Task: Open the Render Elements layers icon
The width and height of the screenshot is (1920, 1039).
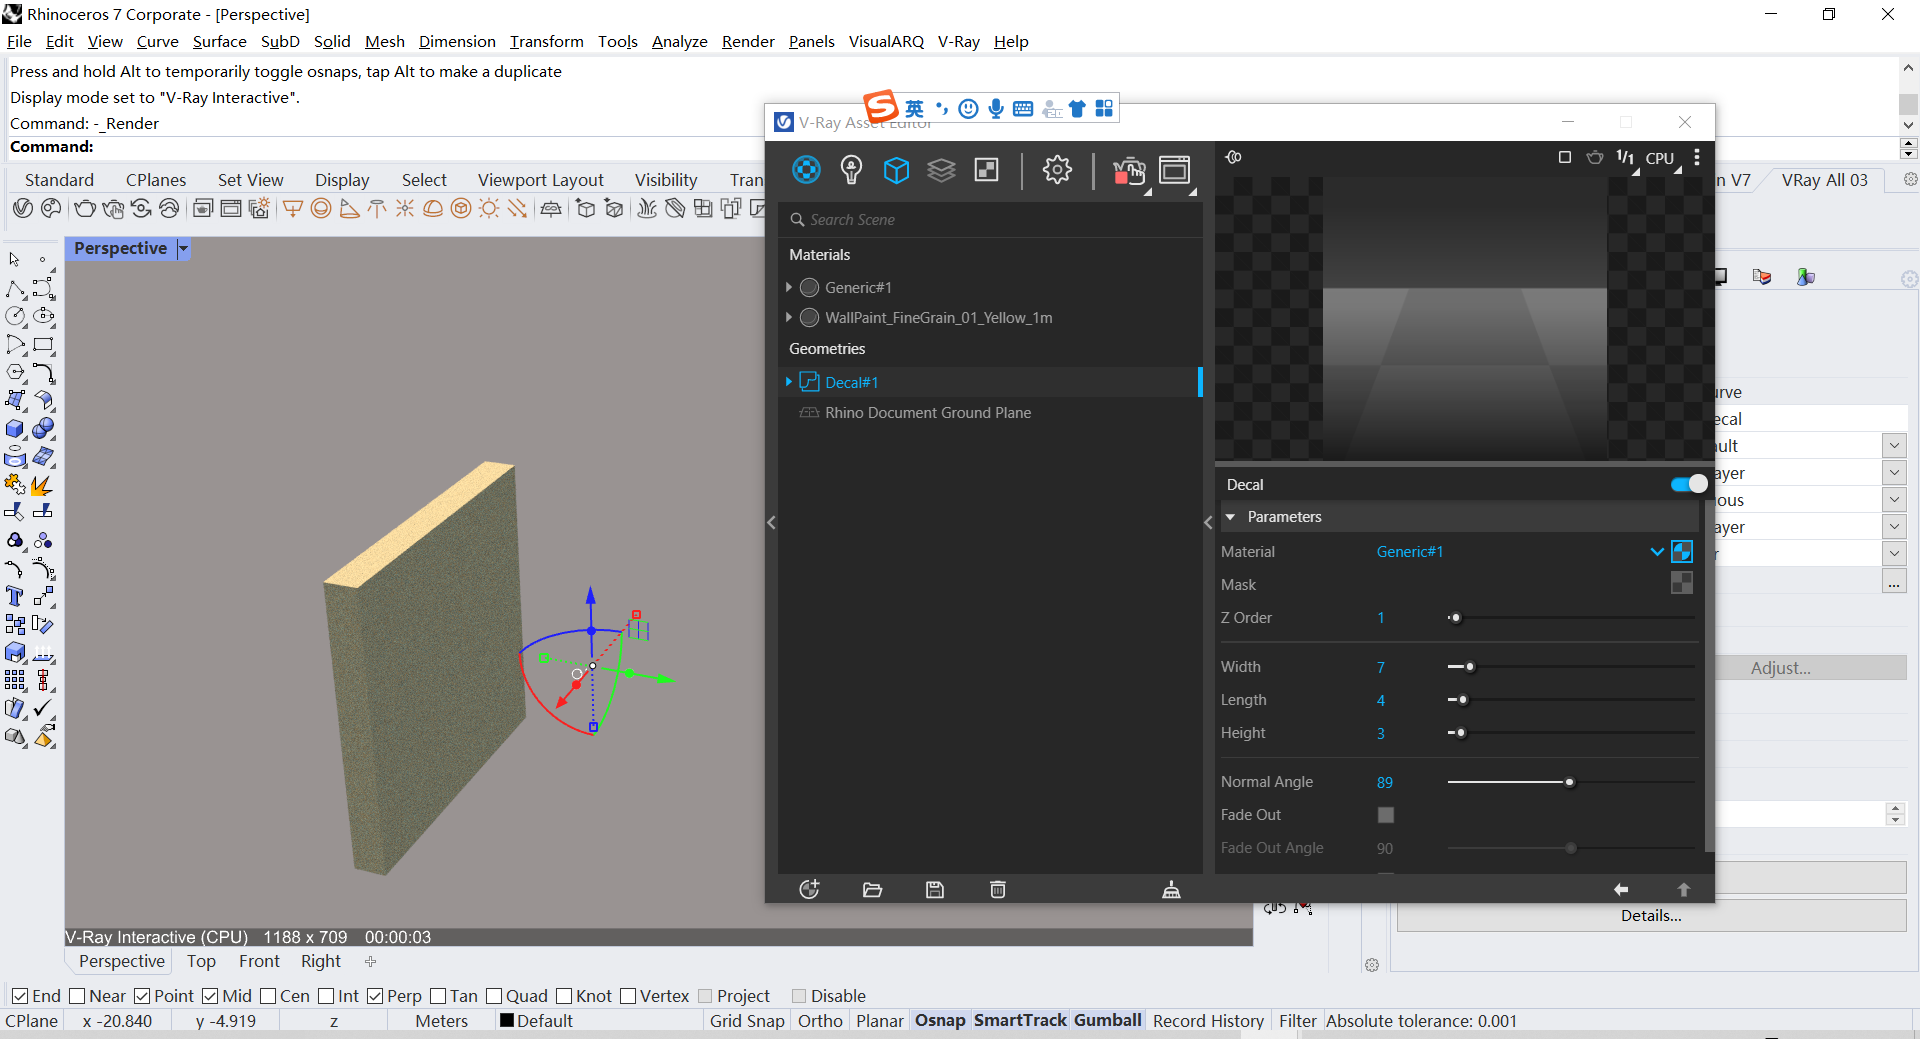Action: [941, 170]
